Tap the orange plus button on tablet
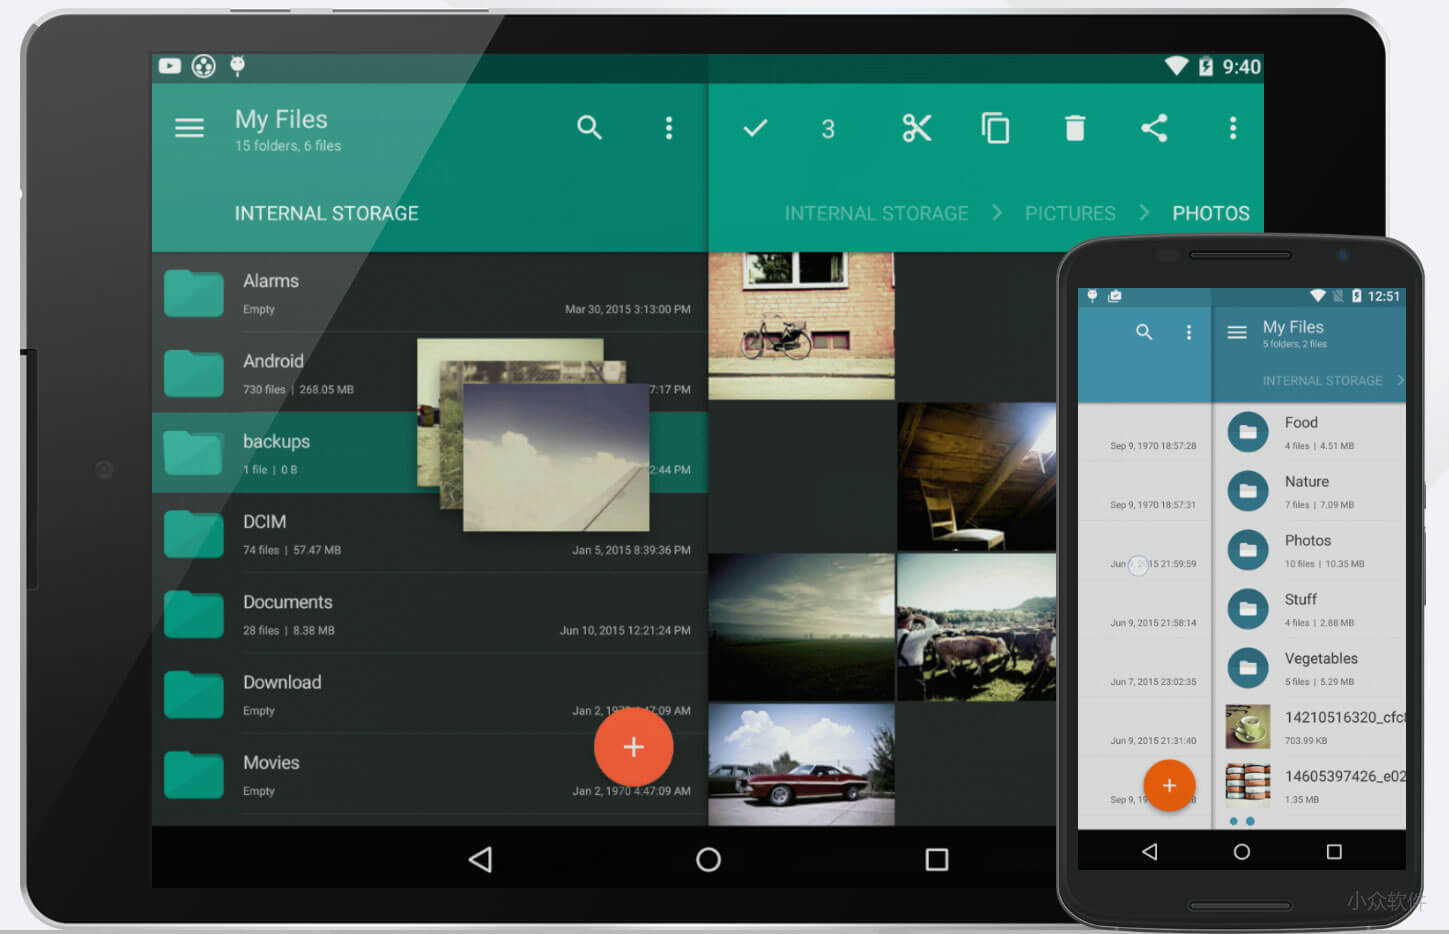The image size is (1449, 934). [633, 747]
